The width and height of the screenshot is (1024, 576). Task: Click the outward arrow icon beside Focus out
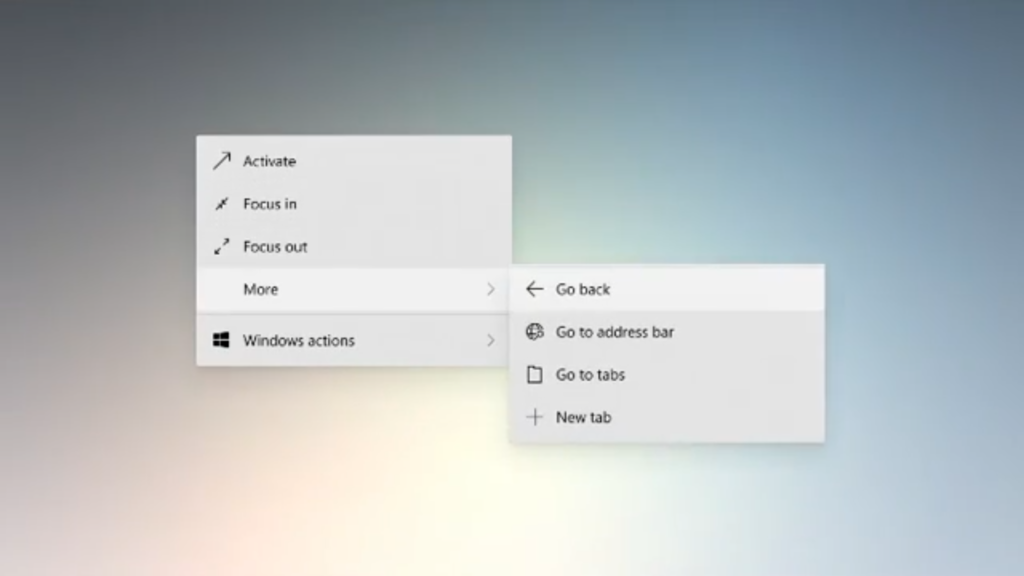(x=221, y=246)
